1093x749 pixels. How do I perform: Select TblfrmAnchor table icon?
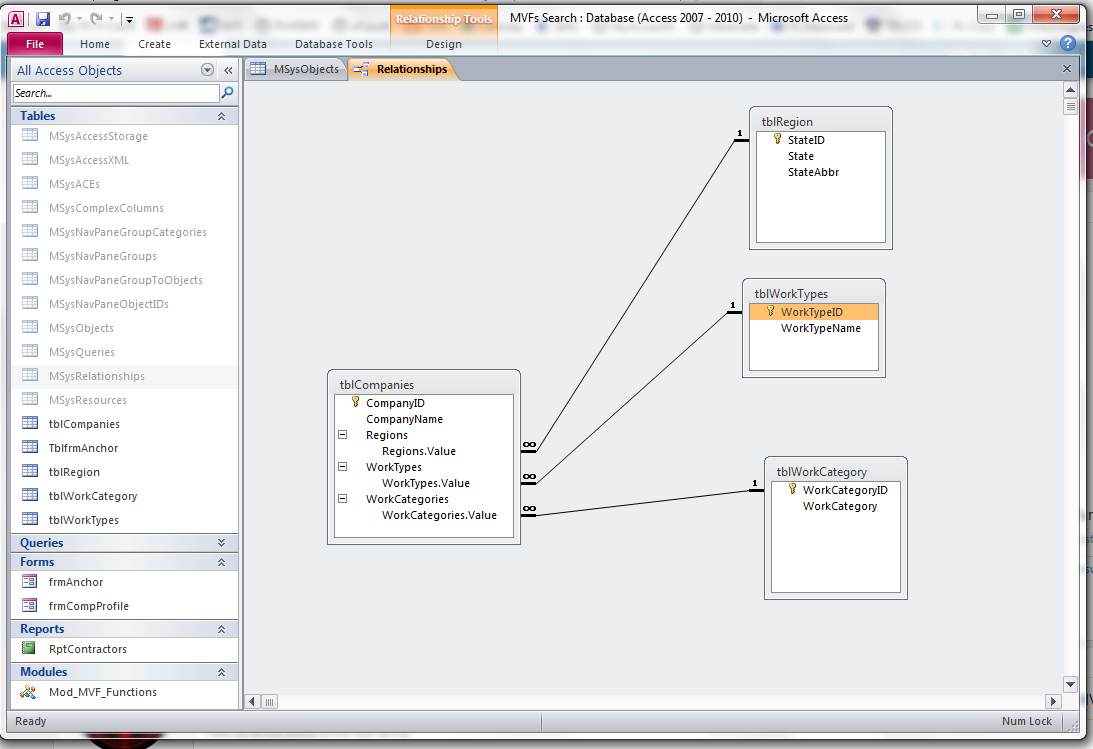point(30,447)
